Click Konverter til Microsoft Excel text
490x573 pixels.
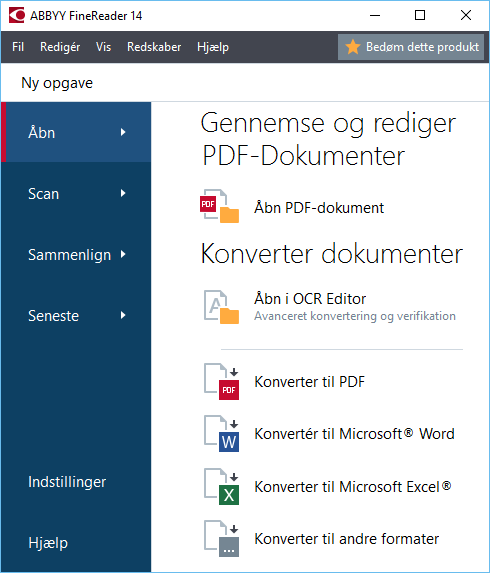[353, 487]
